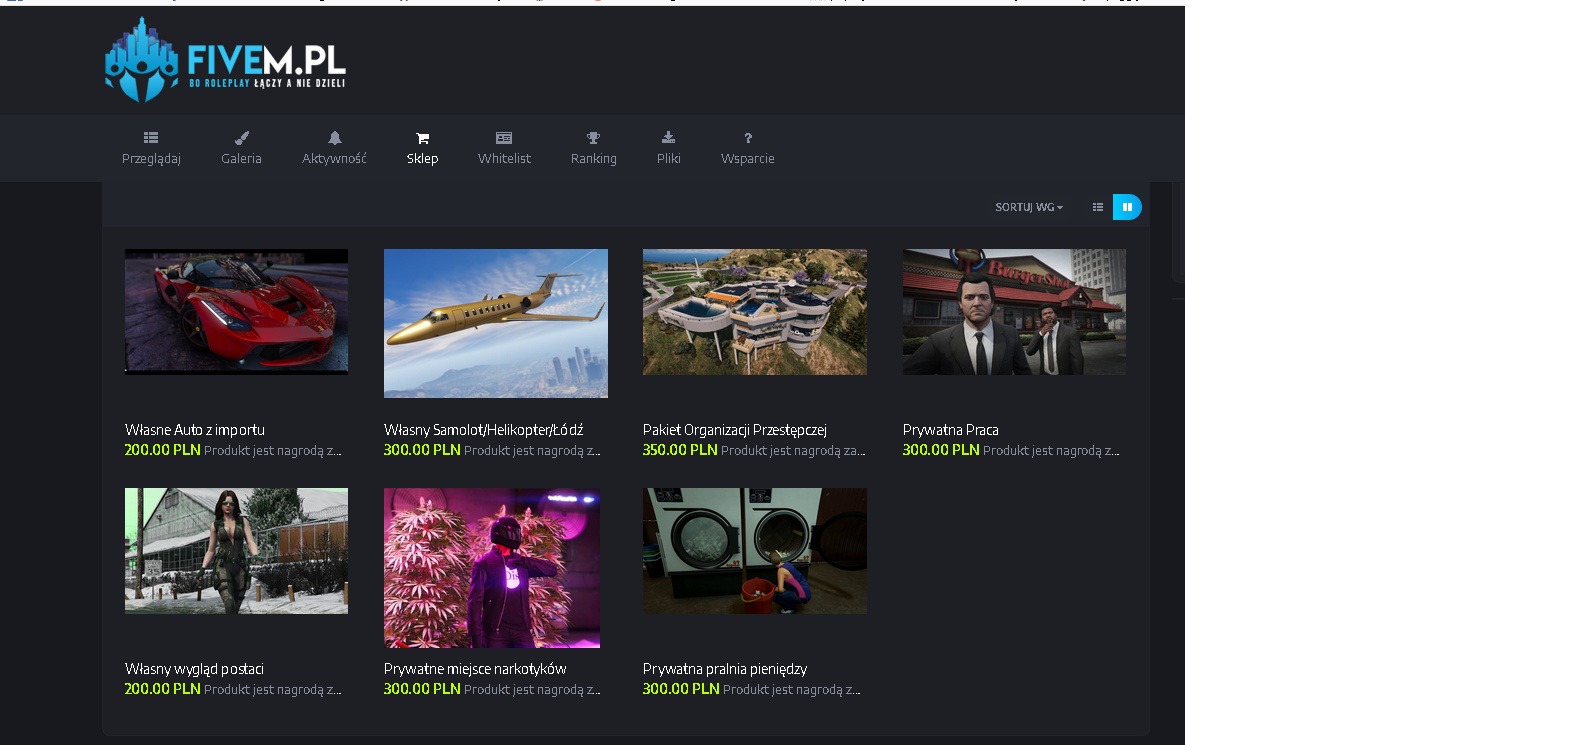
Task: Open the Przeglądaj menu label
Action: click(151, 159)
